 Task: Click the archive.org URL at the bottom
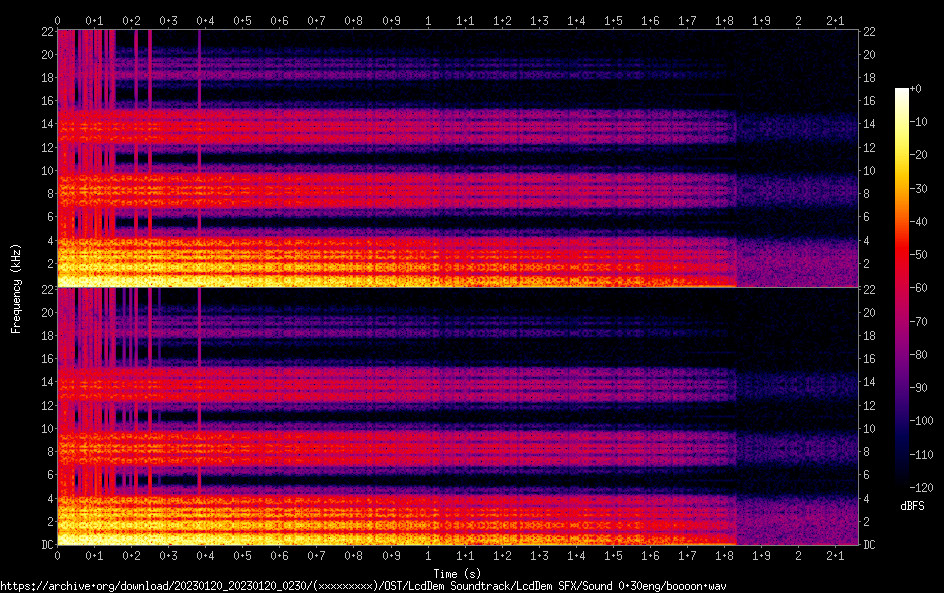tap(365, 585)
